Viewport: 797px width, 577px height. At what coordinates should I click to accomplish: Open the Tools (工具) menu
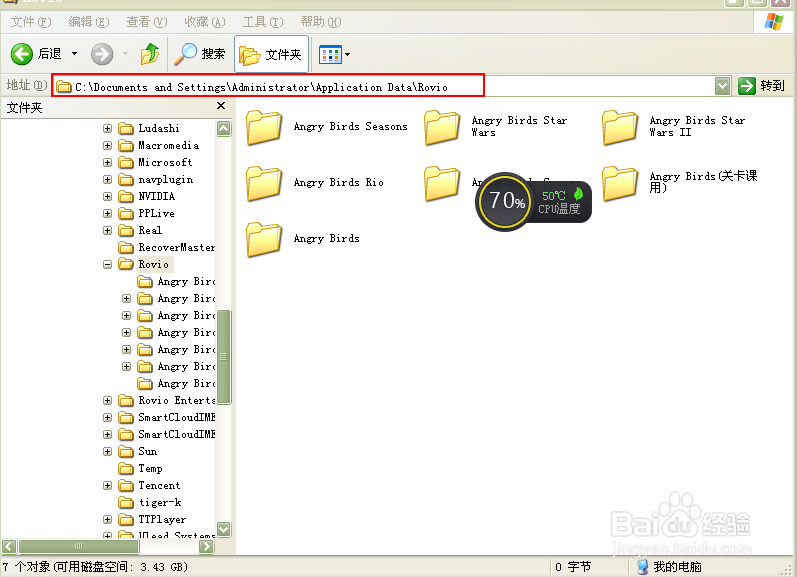point(262,22)
